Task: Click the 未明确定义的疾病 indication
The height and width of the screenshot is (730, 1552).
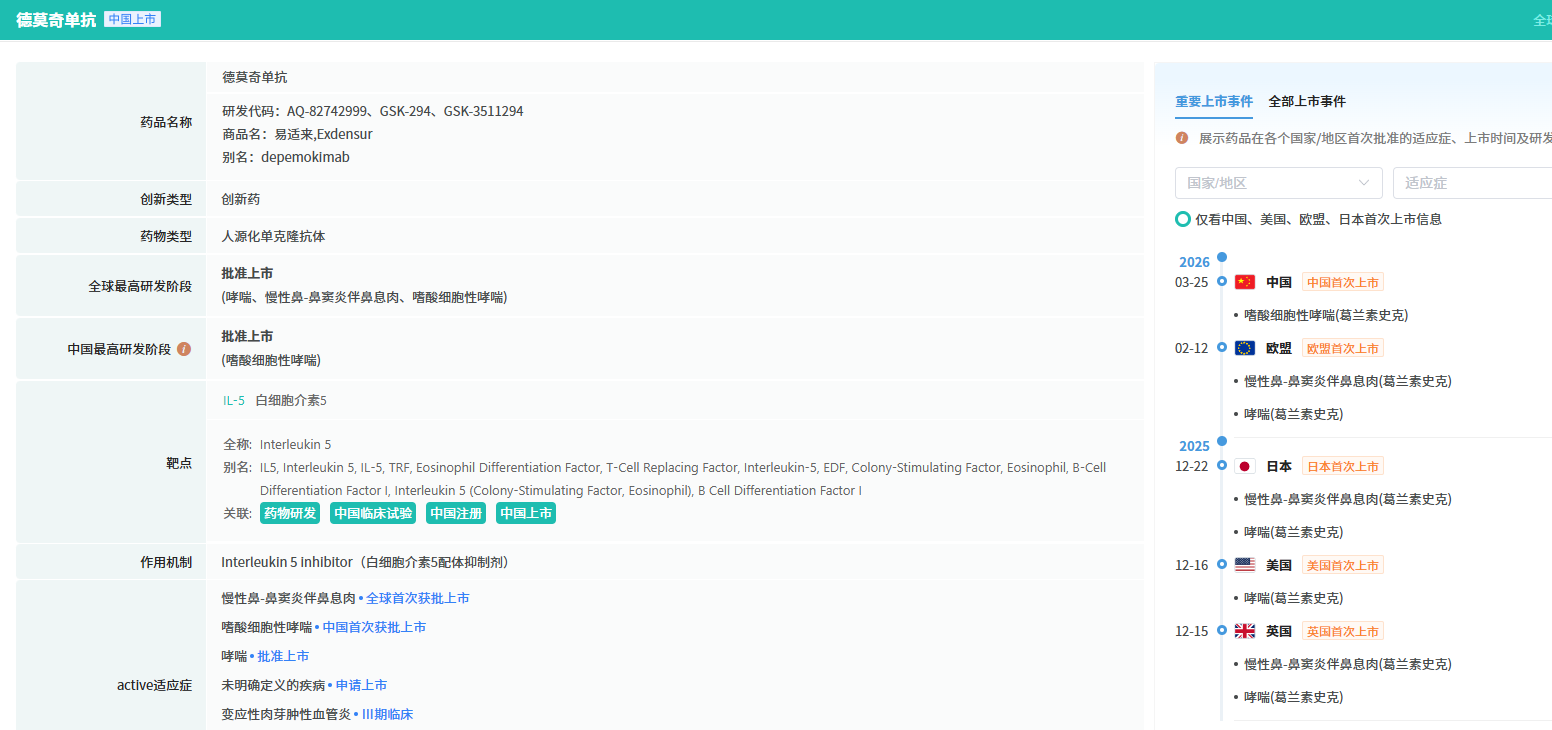Action: coord(273,685)
